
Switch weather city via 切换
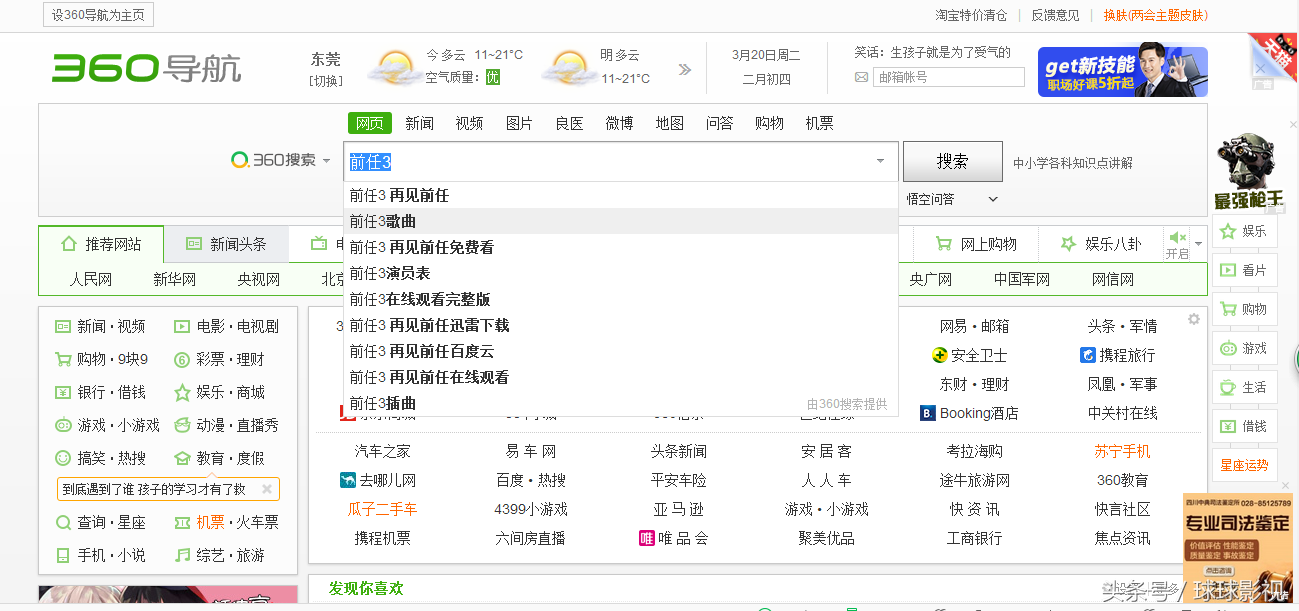325,81
